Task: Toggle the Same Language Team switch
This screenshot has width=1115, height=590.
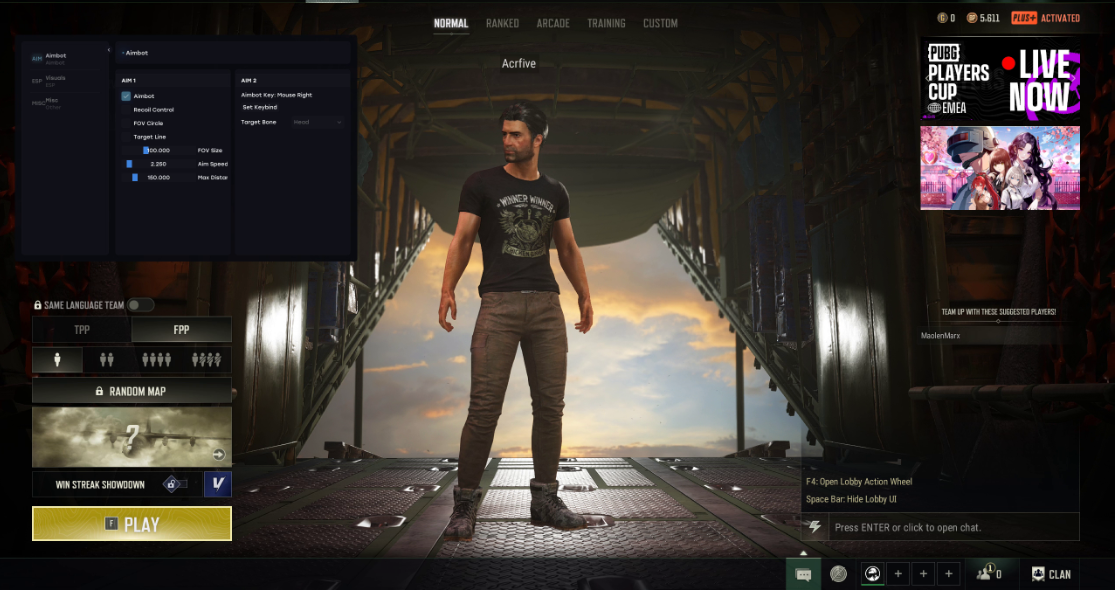Action: (140, 305)
